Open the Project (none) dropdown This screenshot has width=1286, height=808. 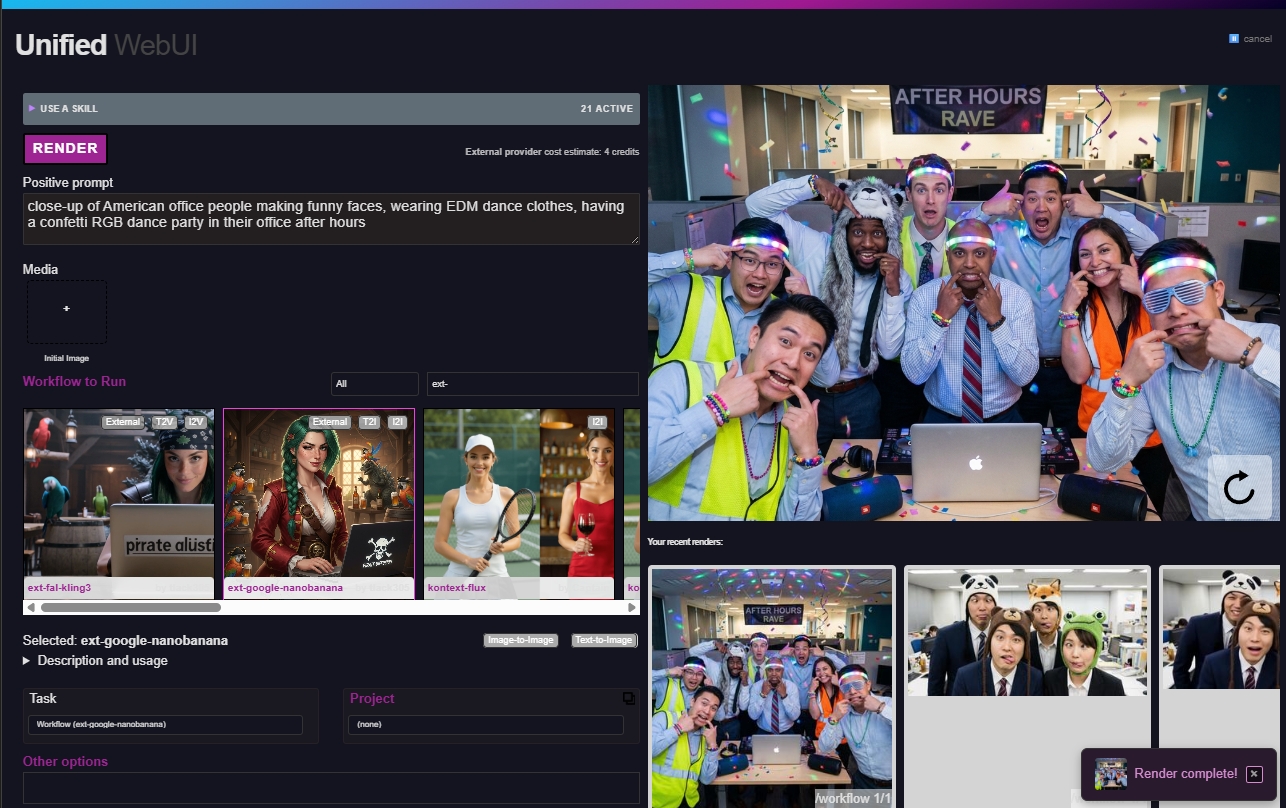pos(485,724)
